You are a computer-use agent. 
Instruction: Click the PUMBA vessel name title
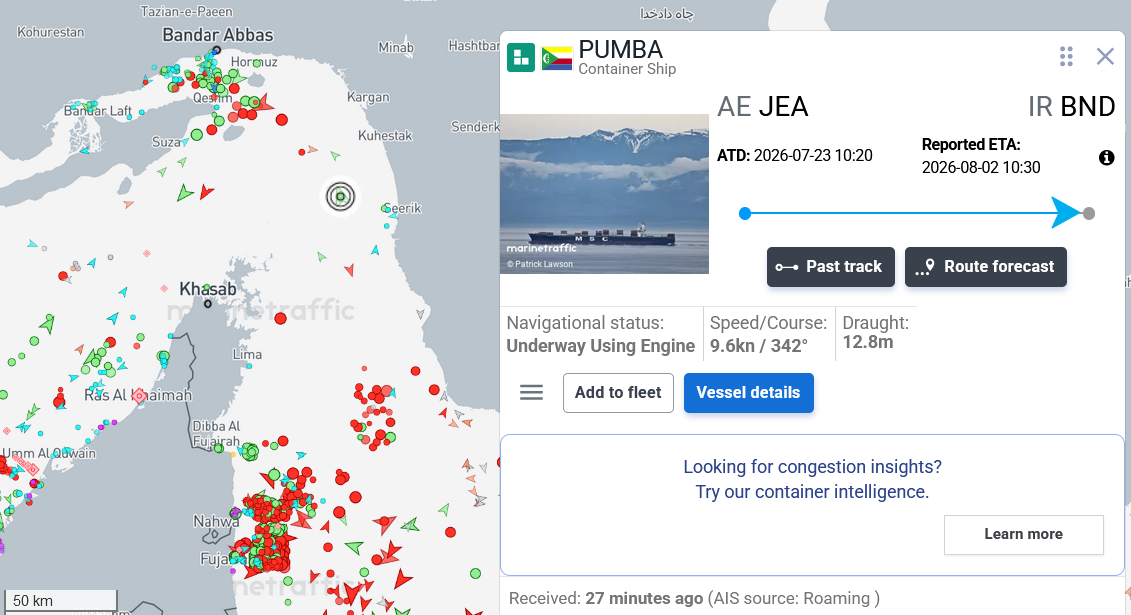pos(620,49)
